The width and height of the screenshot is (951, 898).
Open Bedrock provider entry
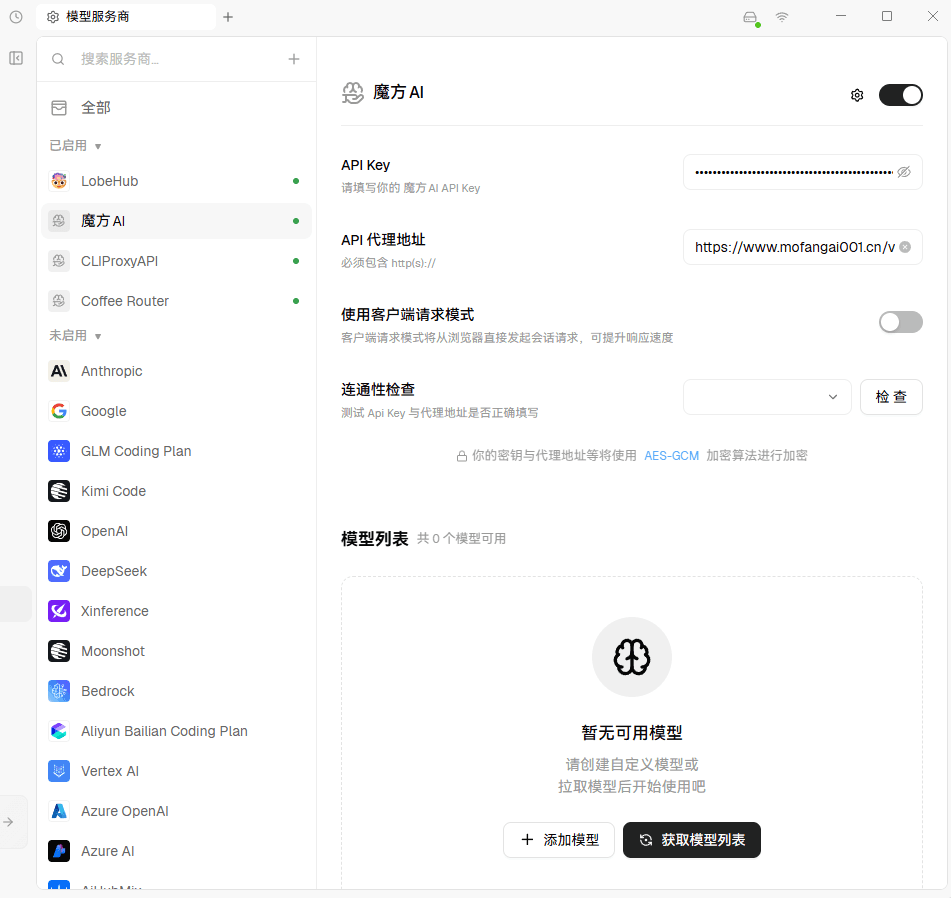pyautogui.click(x=176, y=691)
